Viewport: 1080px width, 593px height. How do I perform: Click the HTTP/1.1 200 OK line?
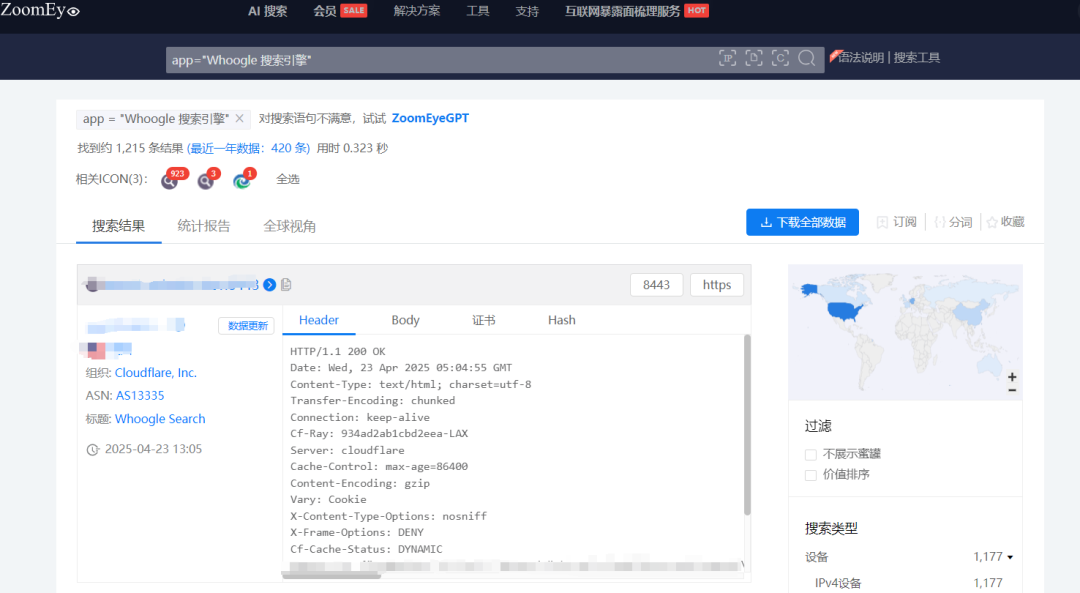pyautogui.click(x=338, y=351)
